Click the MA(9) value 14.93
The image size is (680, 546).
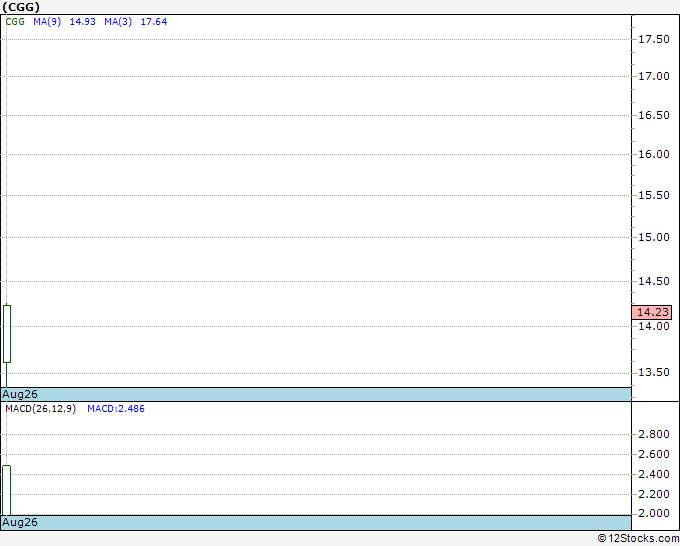point(82,22)
